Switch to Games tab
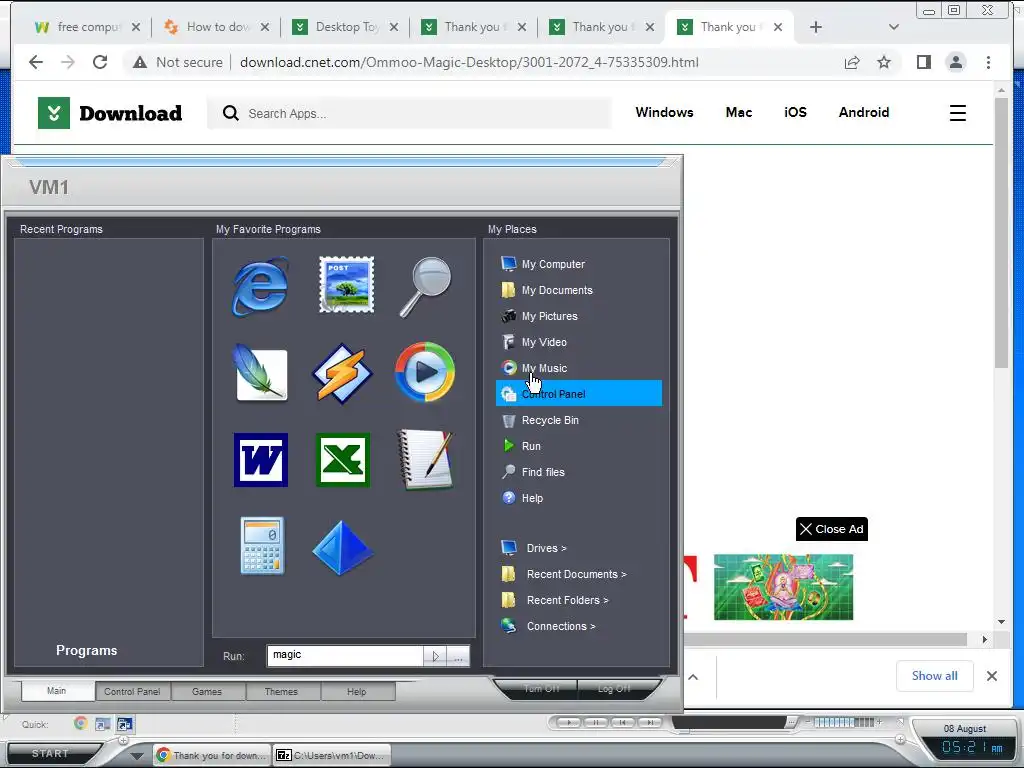The width and height of the screenshot is (1024, 768). [207, 692]
